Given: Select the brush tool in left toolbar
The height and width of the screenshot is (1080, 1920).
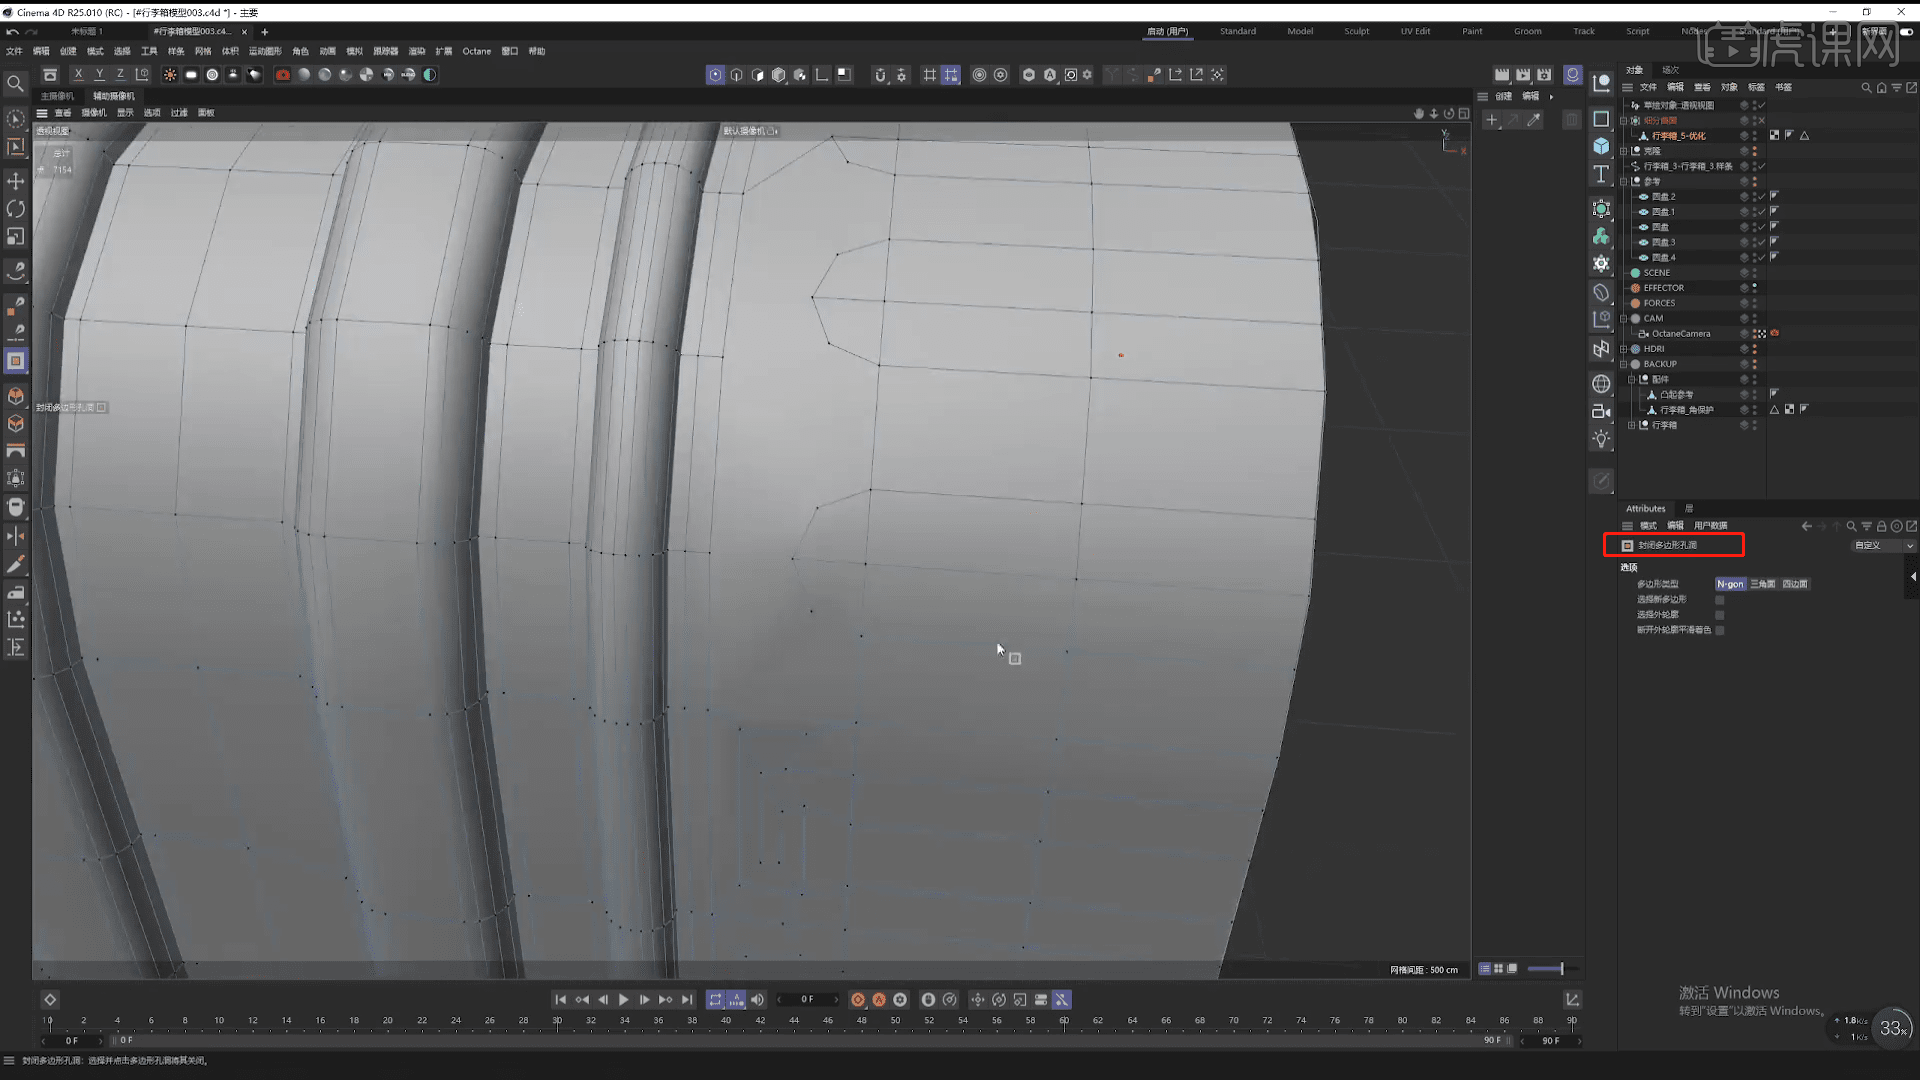Looking at the screenshot, I should coord(15,565).
